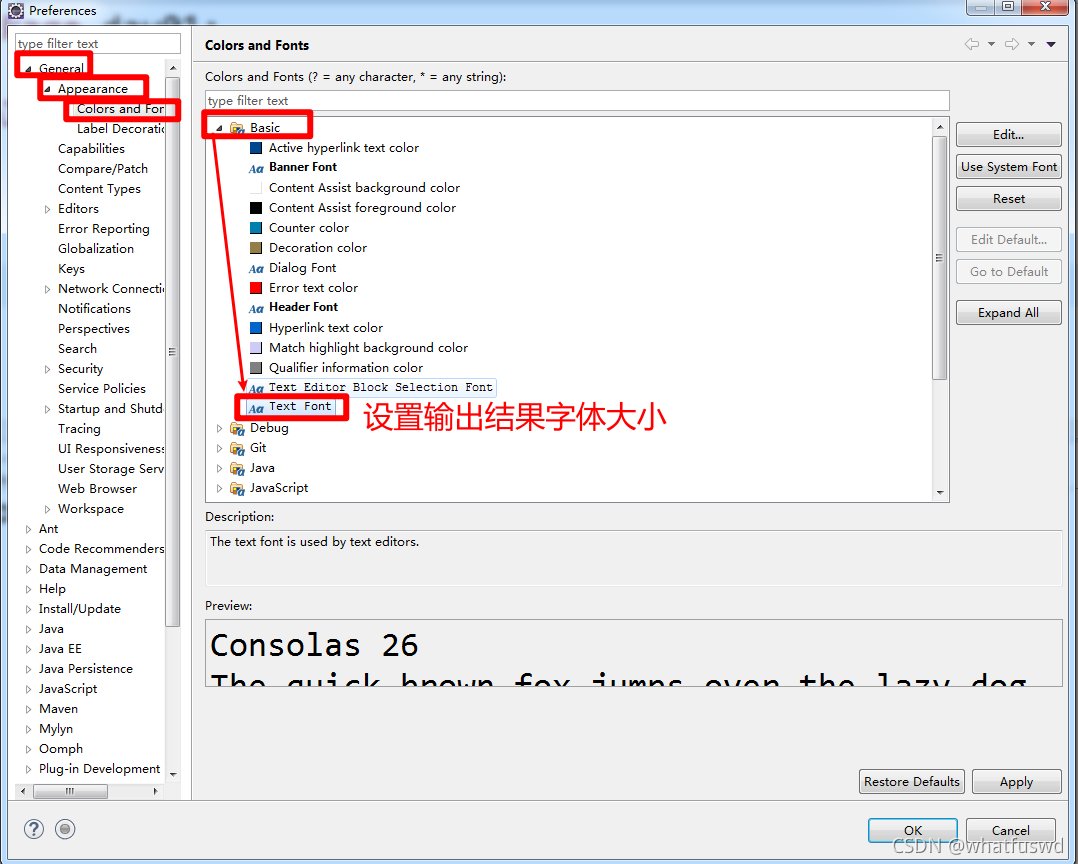The width and height of the screenshot is (1078, 864).
Task: Select Web Browser in the tree
Action: (x=98, y=489)
